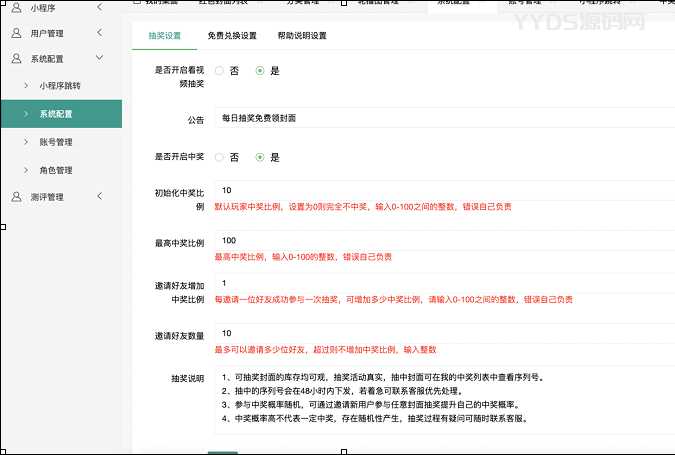
Task: Click the 小程序 sidebar user icon
Action: 16,7
